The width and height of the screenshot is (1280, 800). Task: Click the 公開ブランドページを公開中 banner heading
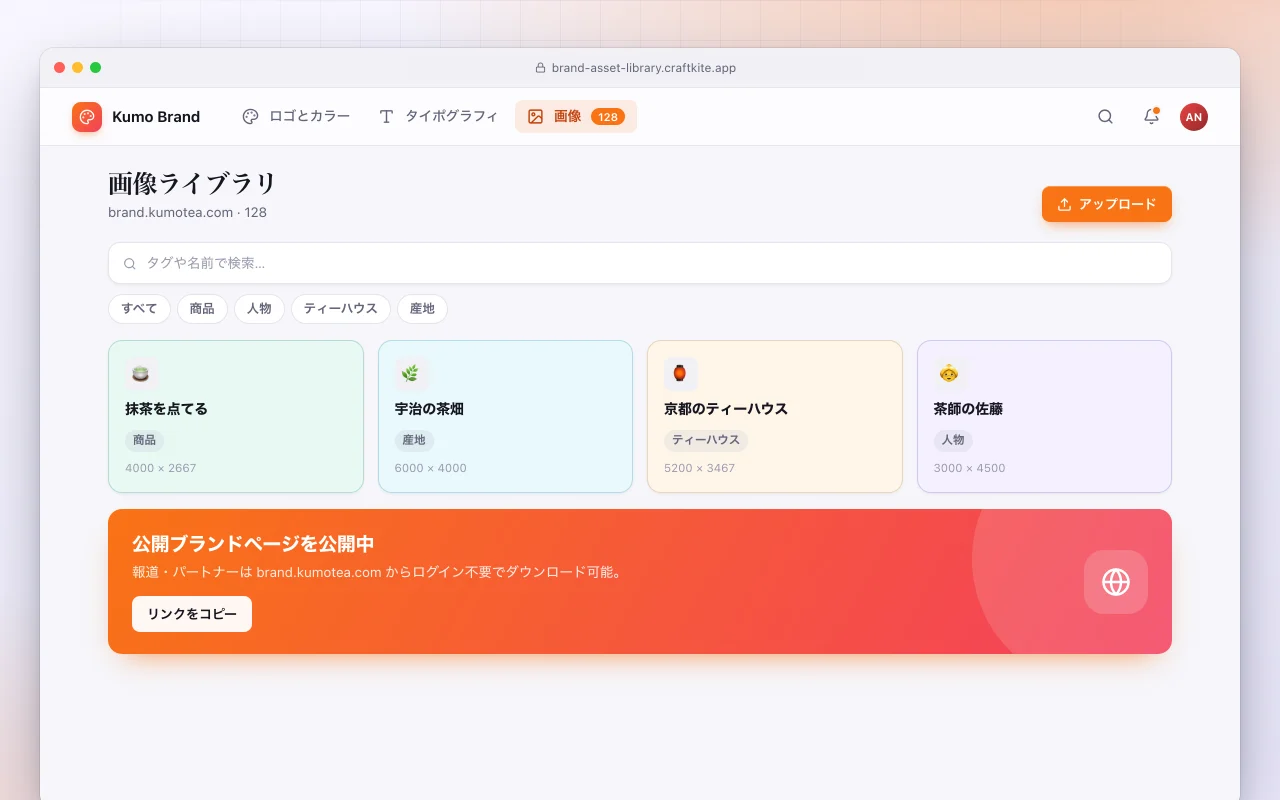[253, 544]
